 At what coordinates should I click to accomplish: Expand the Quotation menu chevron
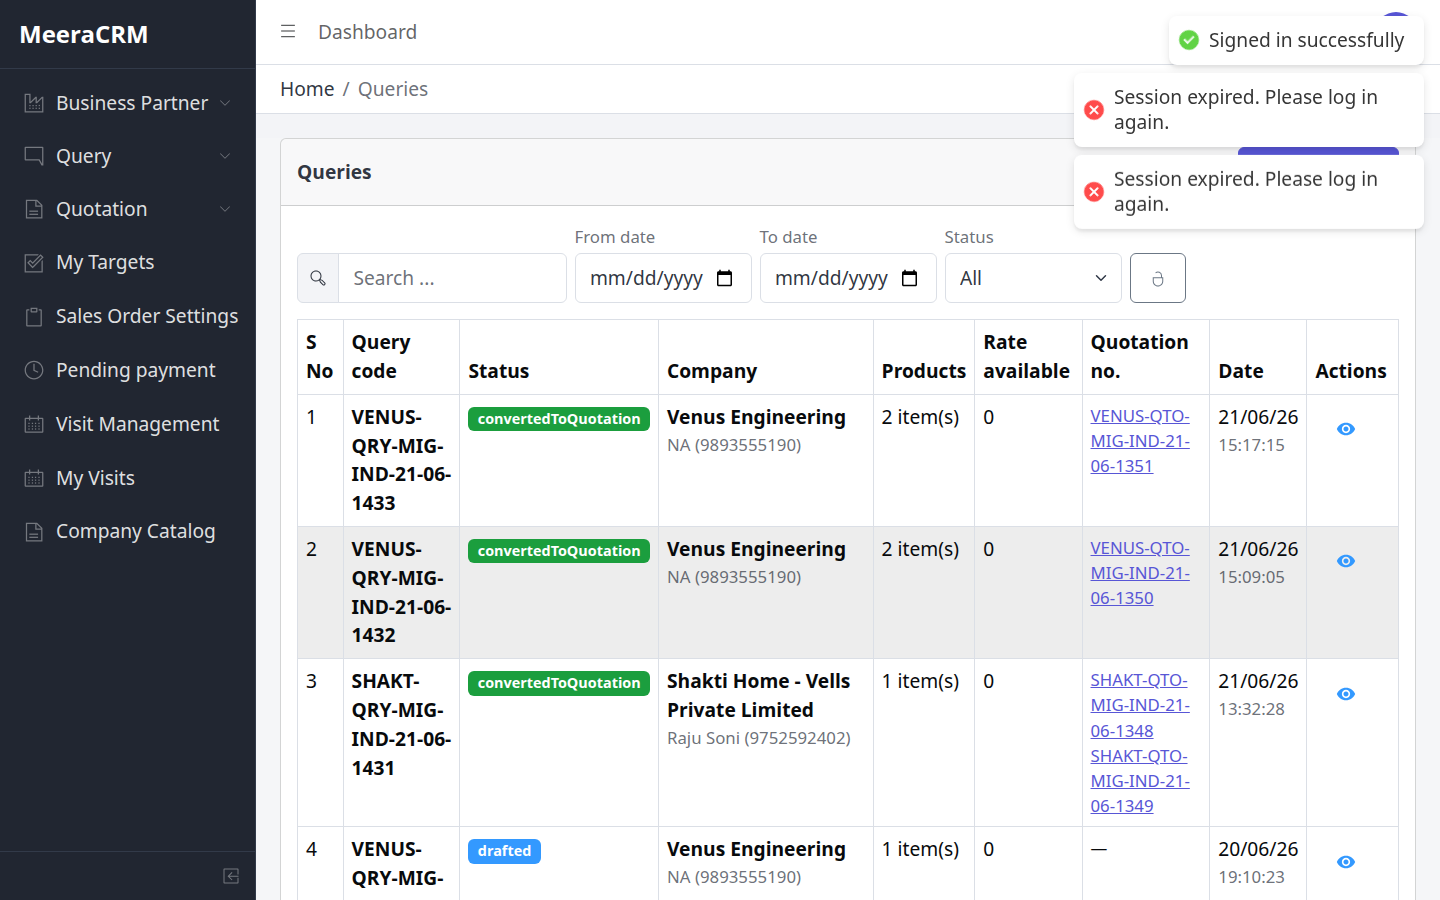(x=225, y=209)
